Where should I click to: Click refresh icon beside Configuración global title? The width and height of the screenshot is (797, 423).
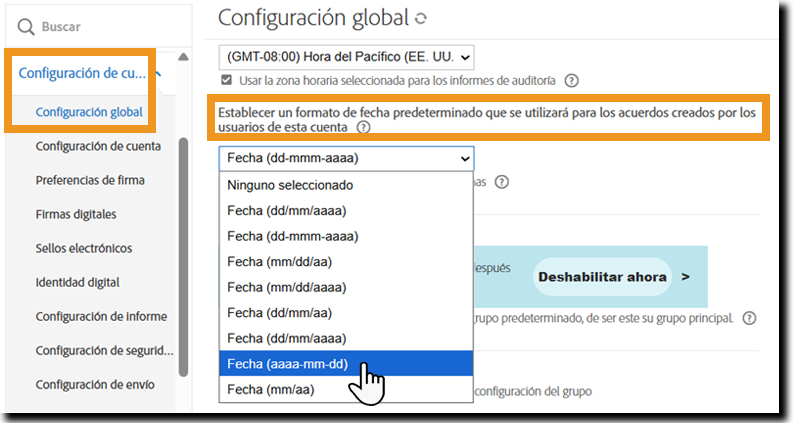[421, 19]
